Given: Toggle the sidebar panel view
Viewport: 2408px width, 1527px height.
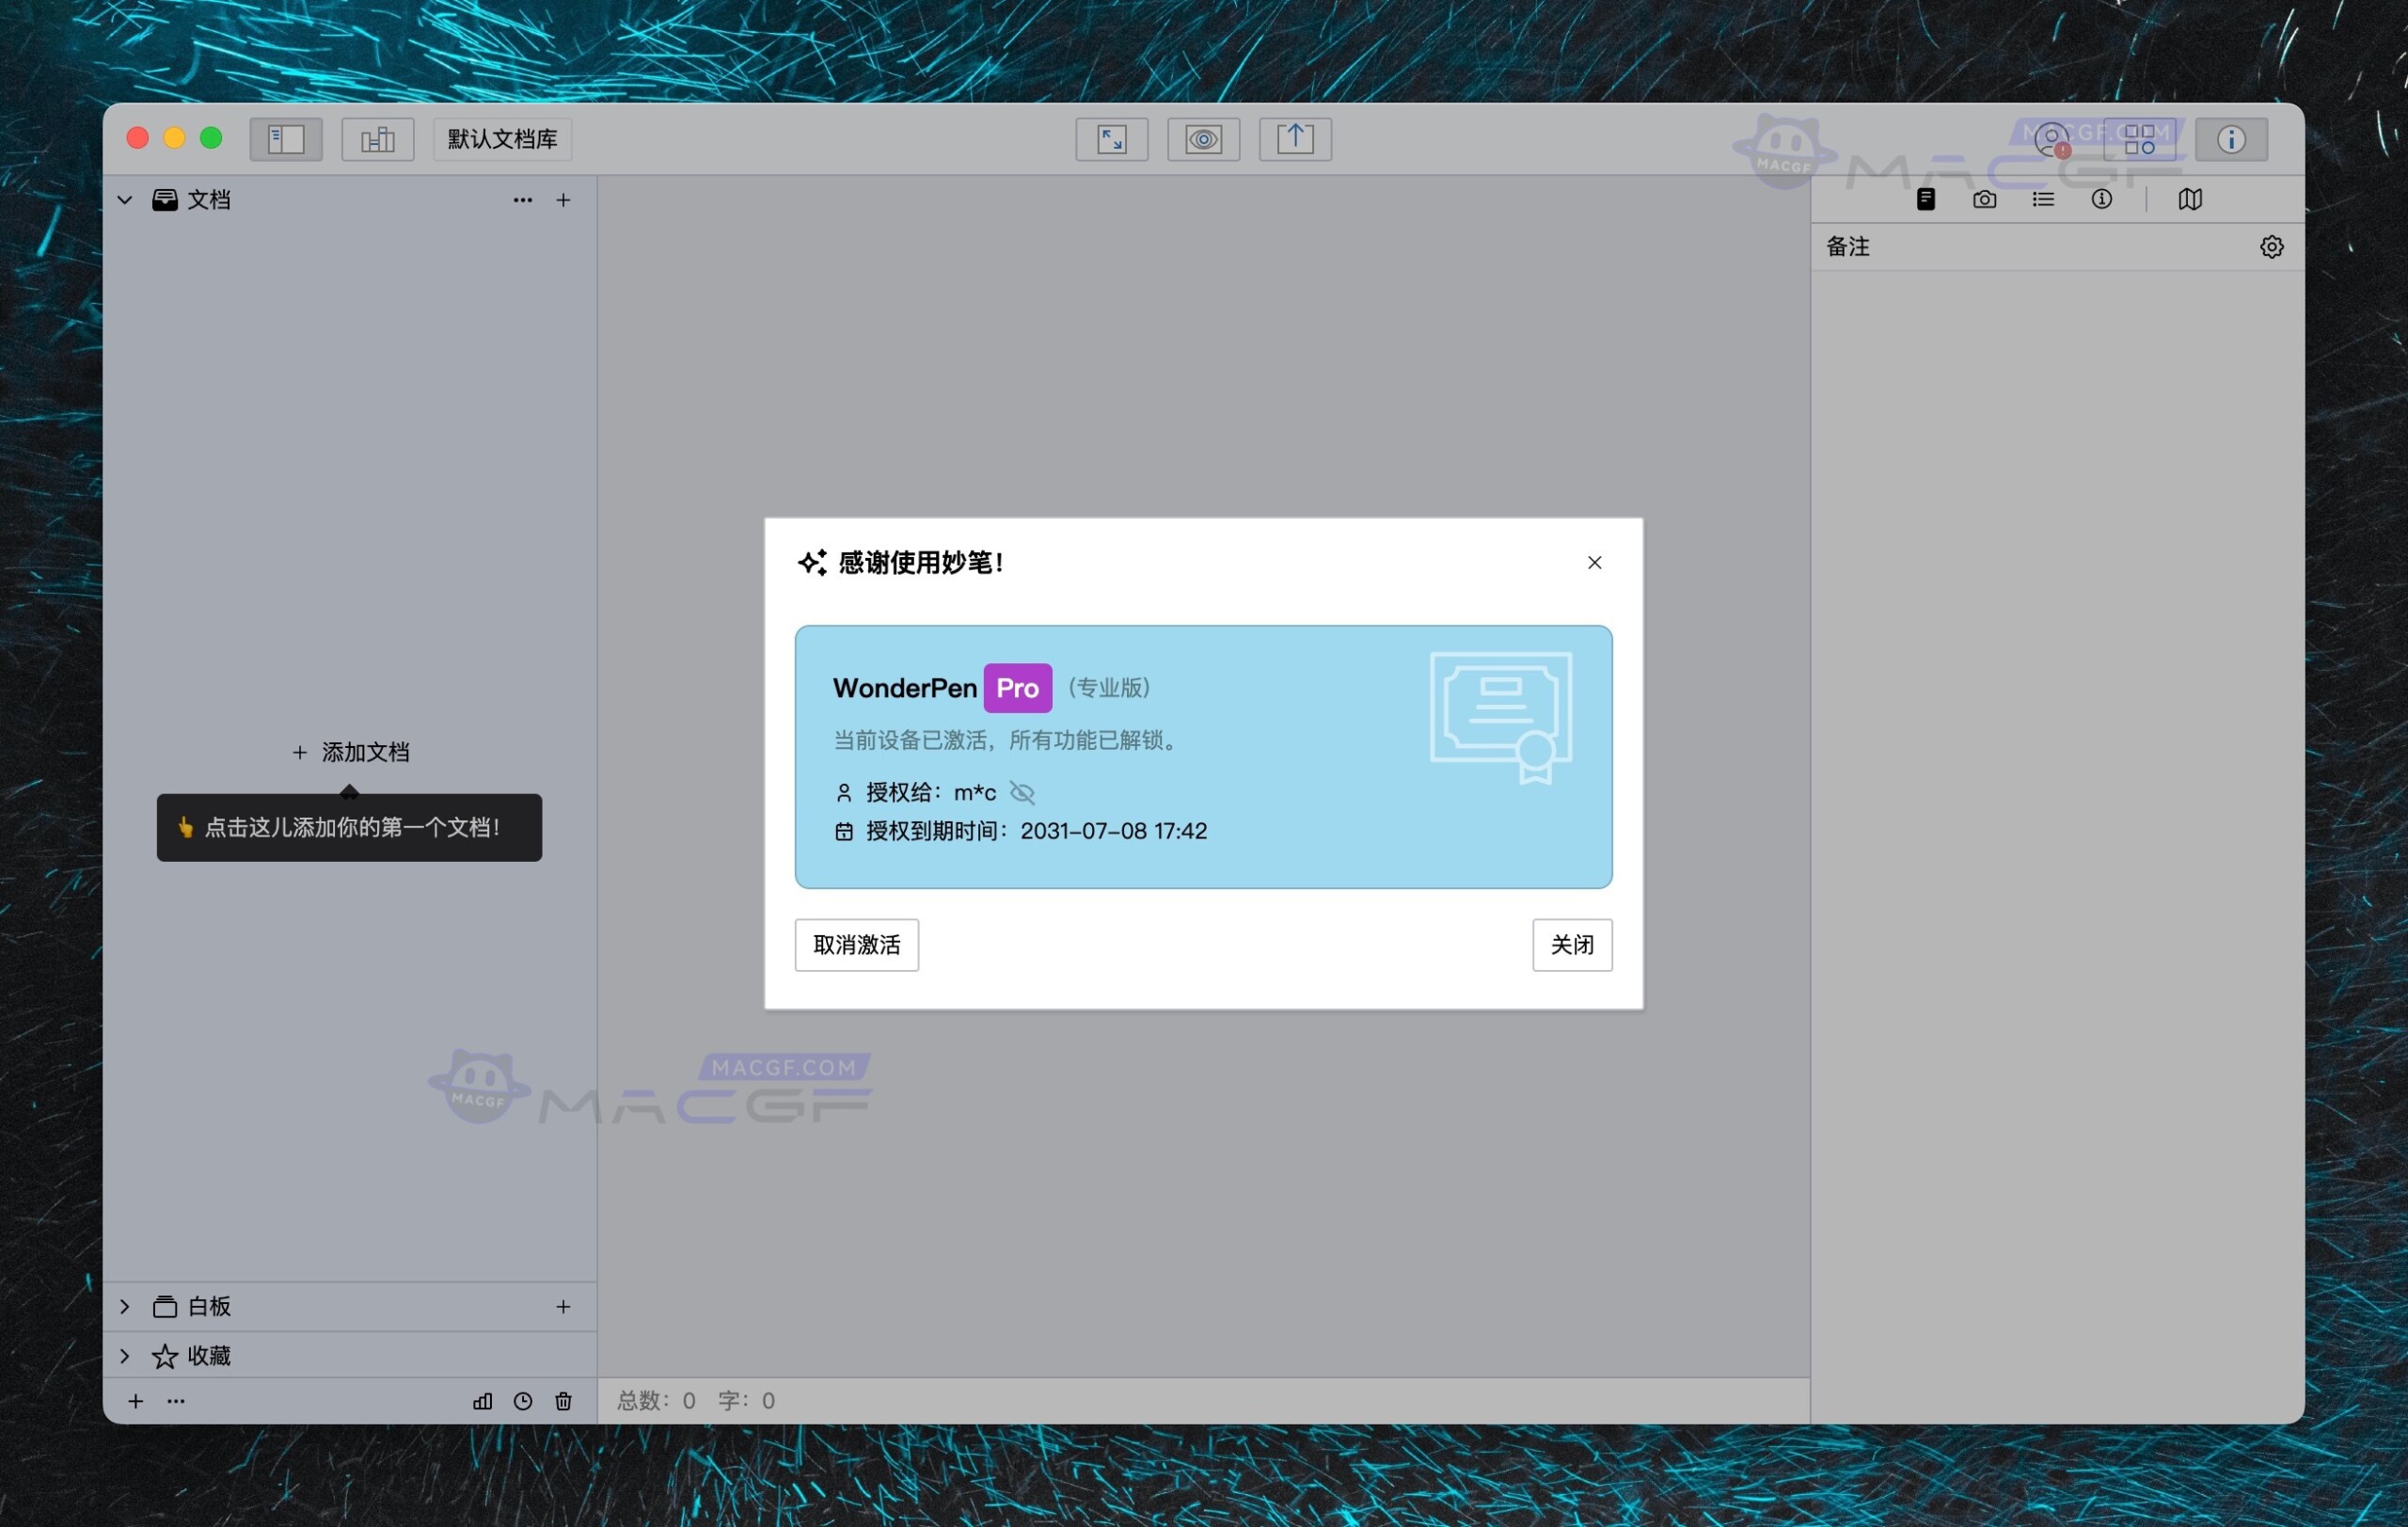Looking at the screenshot, I should [286, 139].
